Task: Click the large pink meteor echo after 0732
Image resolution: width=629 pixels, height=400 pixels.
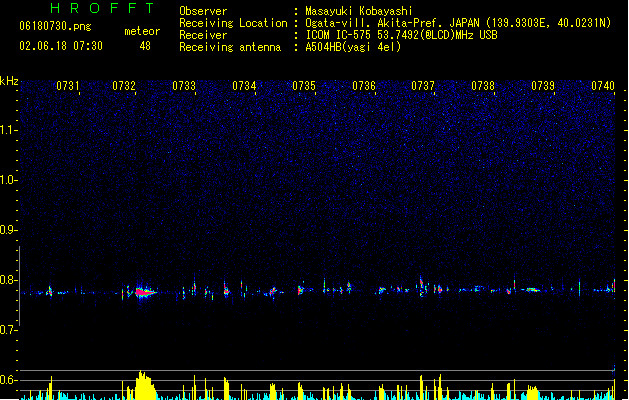Action: (144, 292)
